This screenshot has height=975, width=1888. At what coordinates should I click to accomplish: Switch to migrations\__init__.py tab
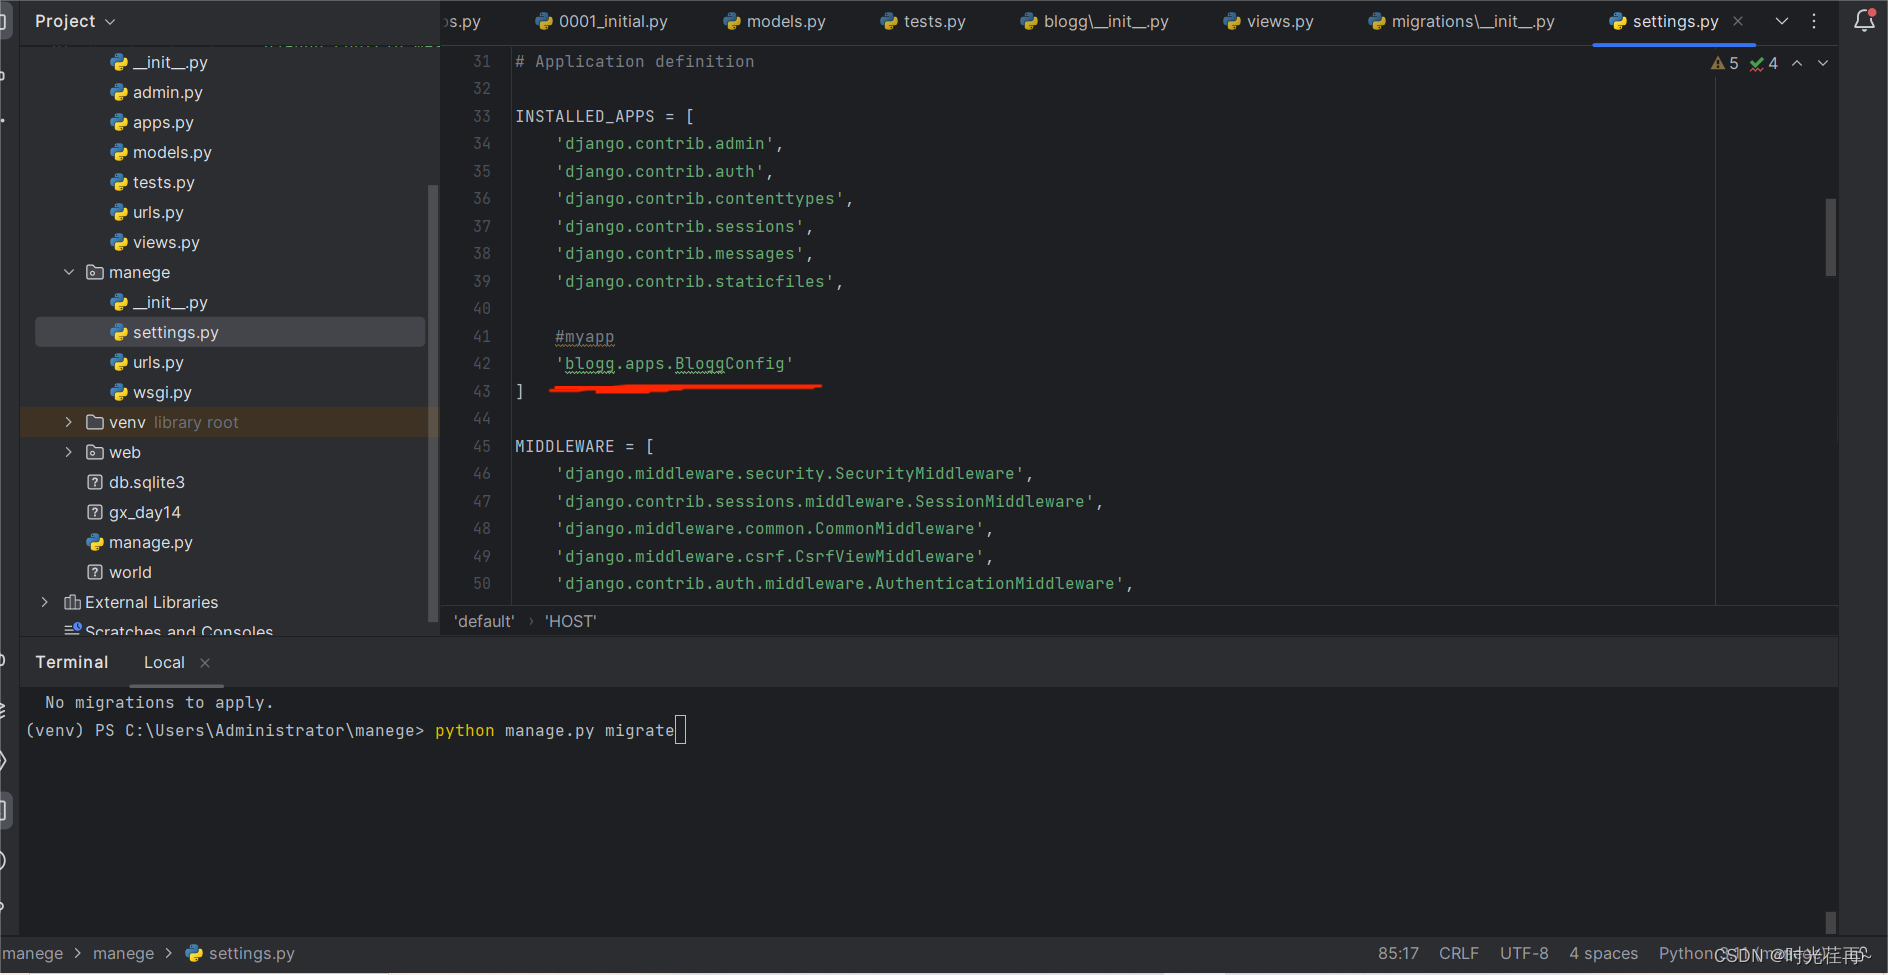point(1461,21)
